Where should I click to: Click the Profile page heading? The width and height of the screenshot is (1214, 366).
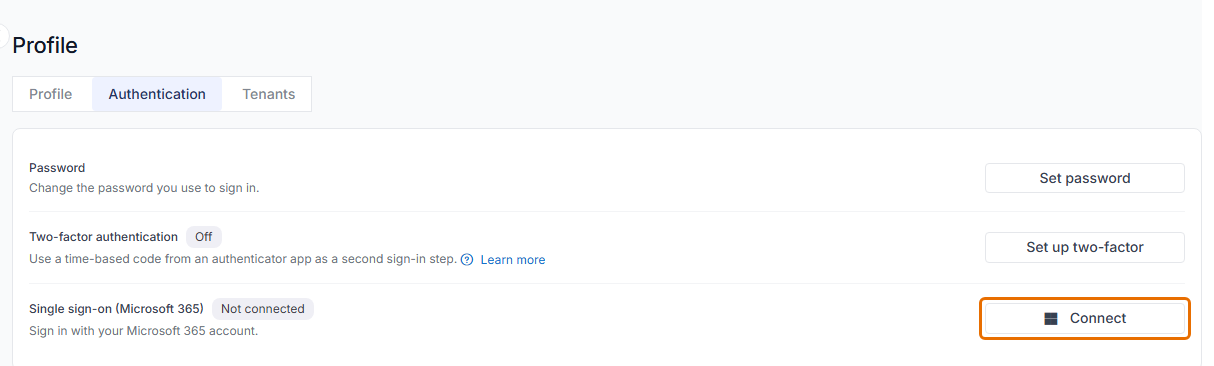click(45, 45)
